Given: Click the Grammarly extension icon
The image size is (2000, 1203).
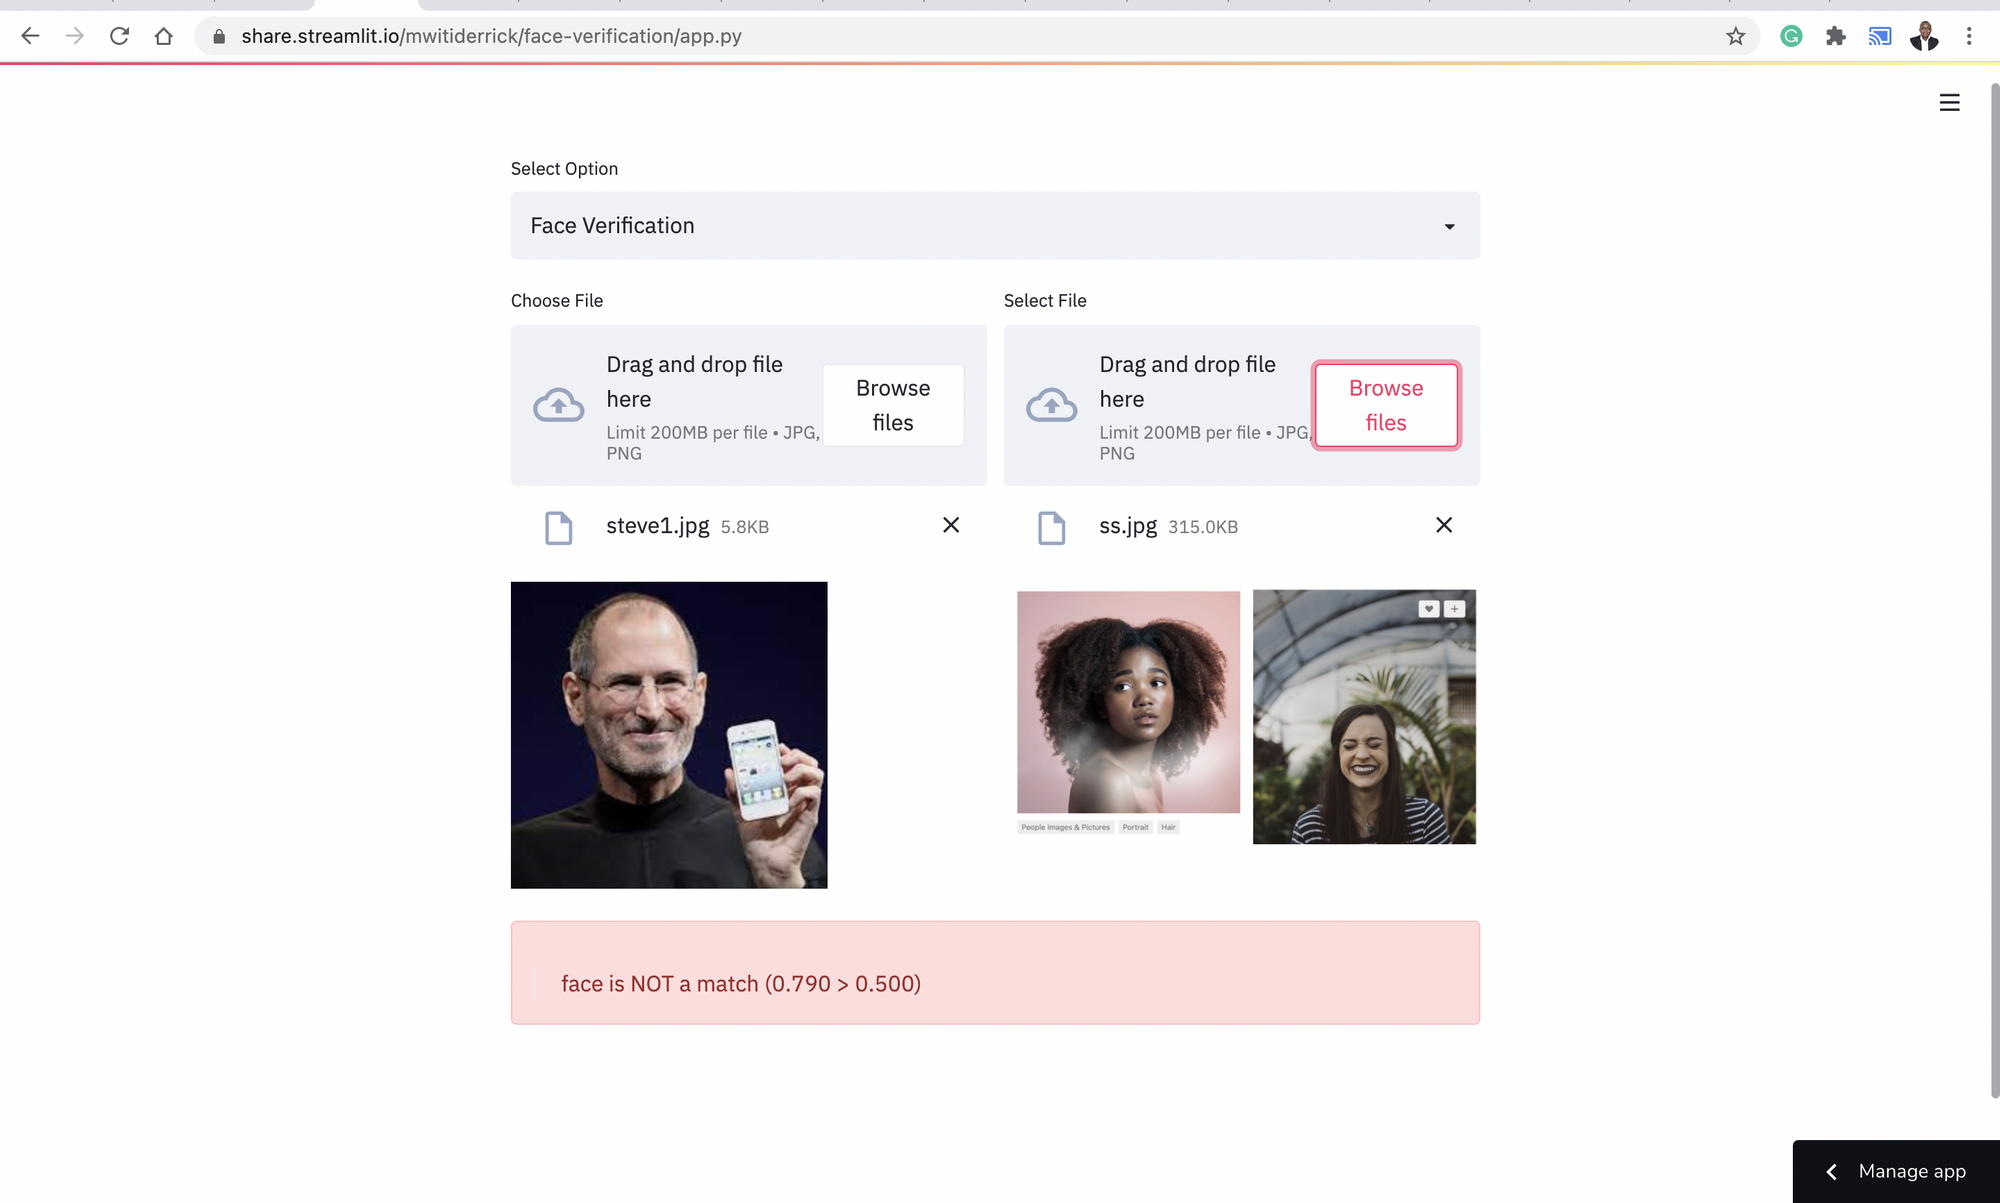Looking at the screenshot, I should coord(1791,36).
